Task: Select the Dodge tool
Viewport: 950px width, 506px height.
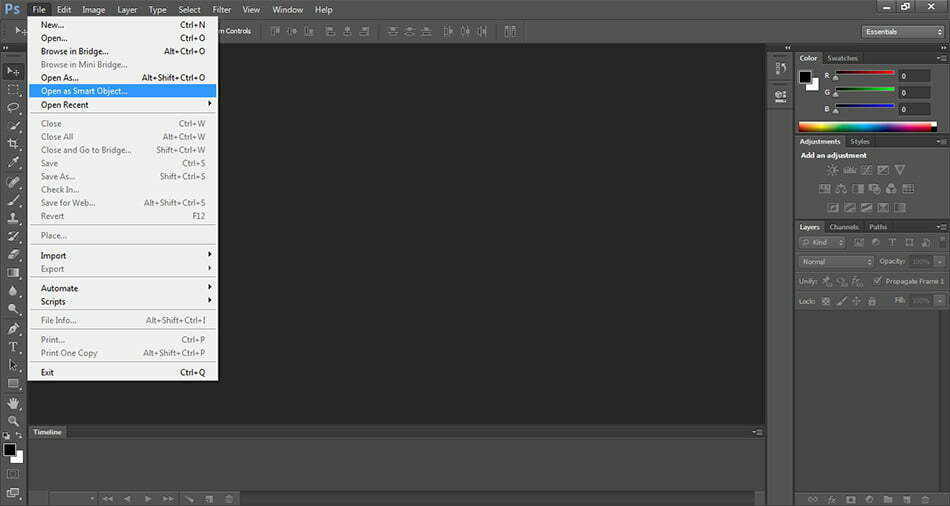Action: pyautogui.click(x=13, y=309)
